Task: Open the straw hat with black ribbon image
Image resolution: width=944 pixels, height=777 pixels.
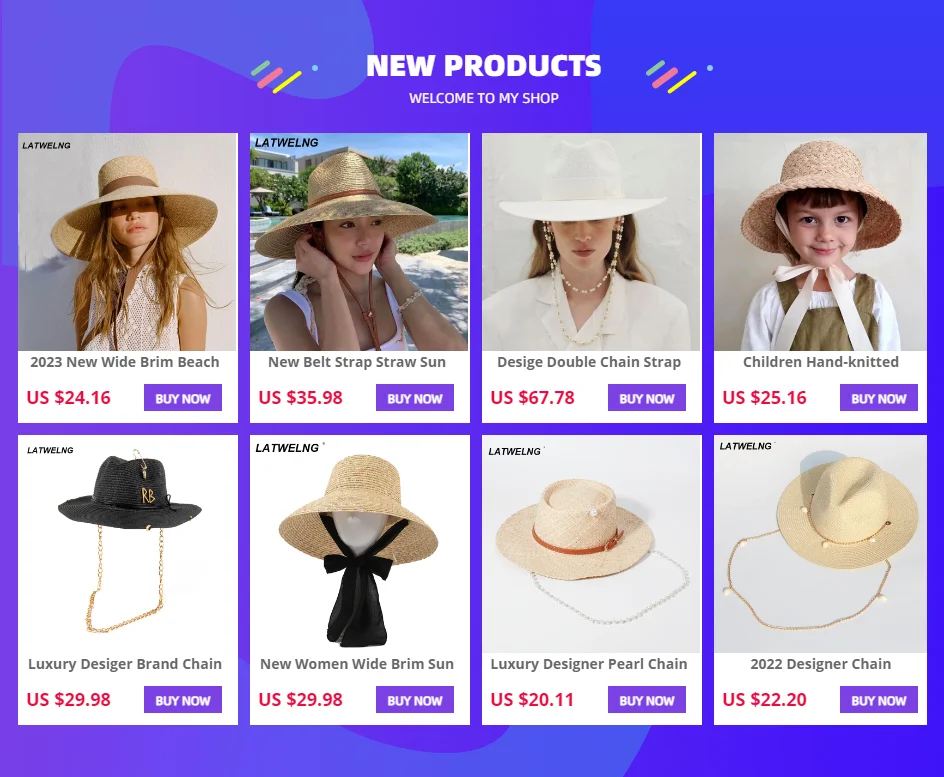Action: tap(359, 544)
